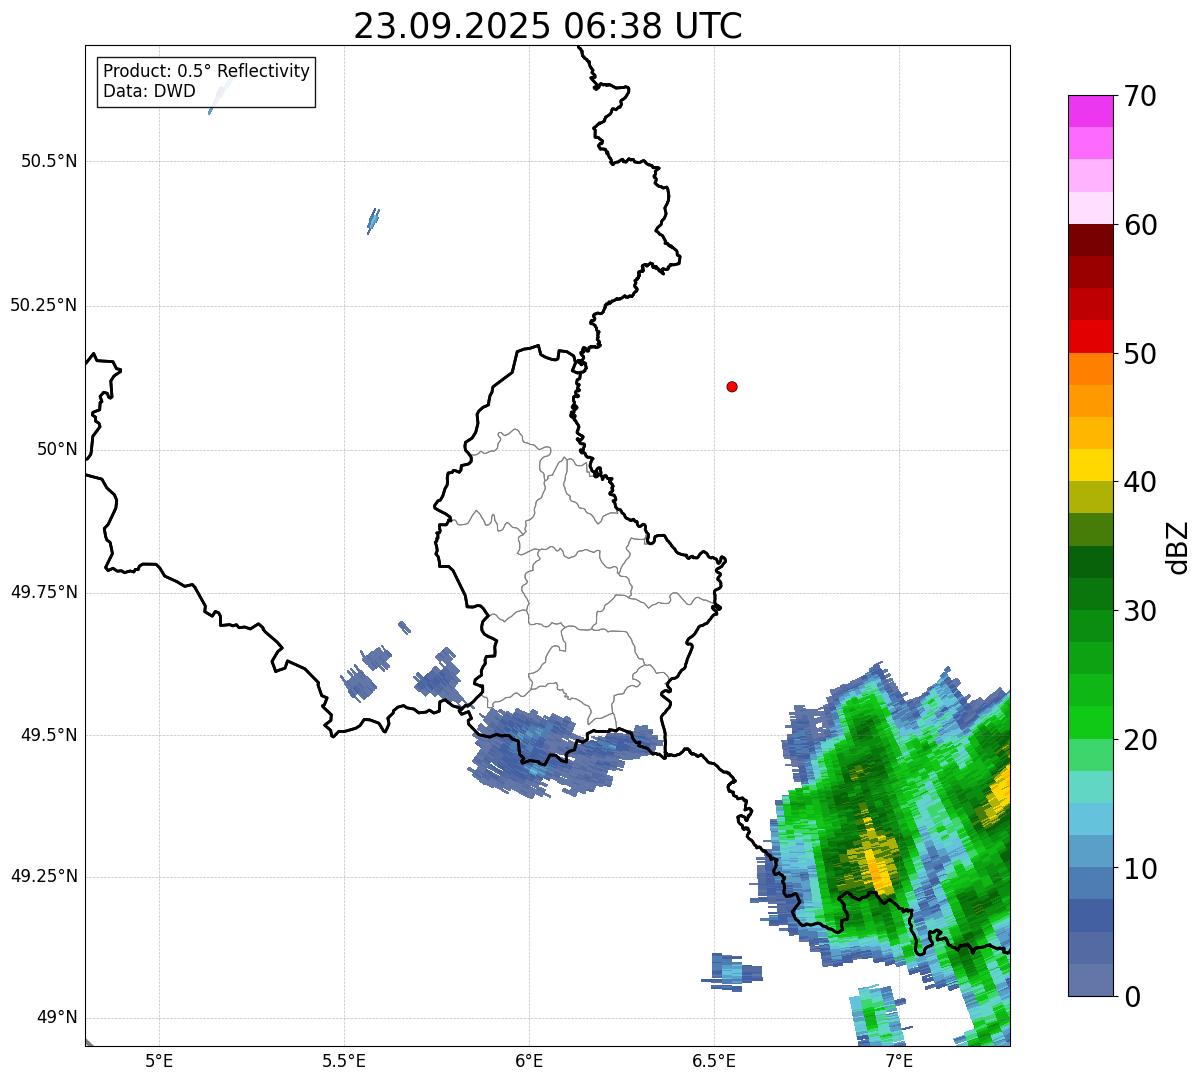Pick the magenta swatch at top of colorbar

pyautogui.click(x=1090, y=111)
